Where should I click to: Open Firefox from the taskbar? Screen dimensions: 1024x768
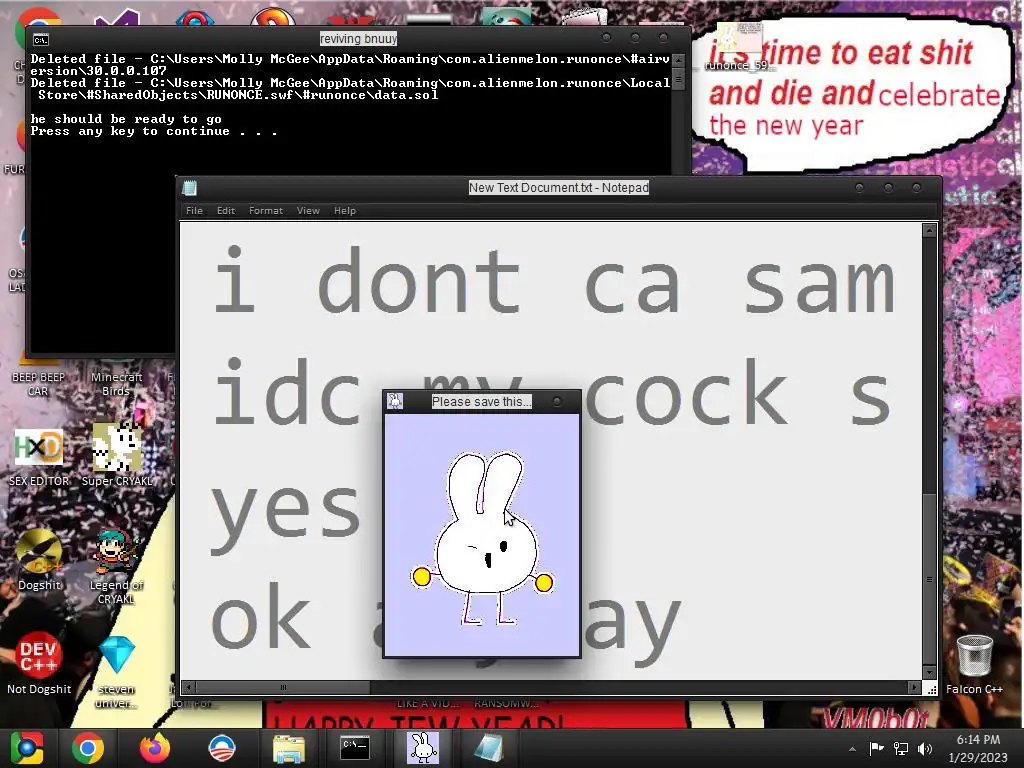tap(155, 748)
